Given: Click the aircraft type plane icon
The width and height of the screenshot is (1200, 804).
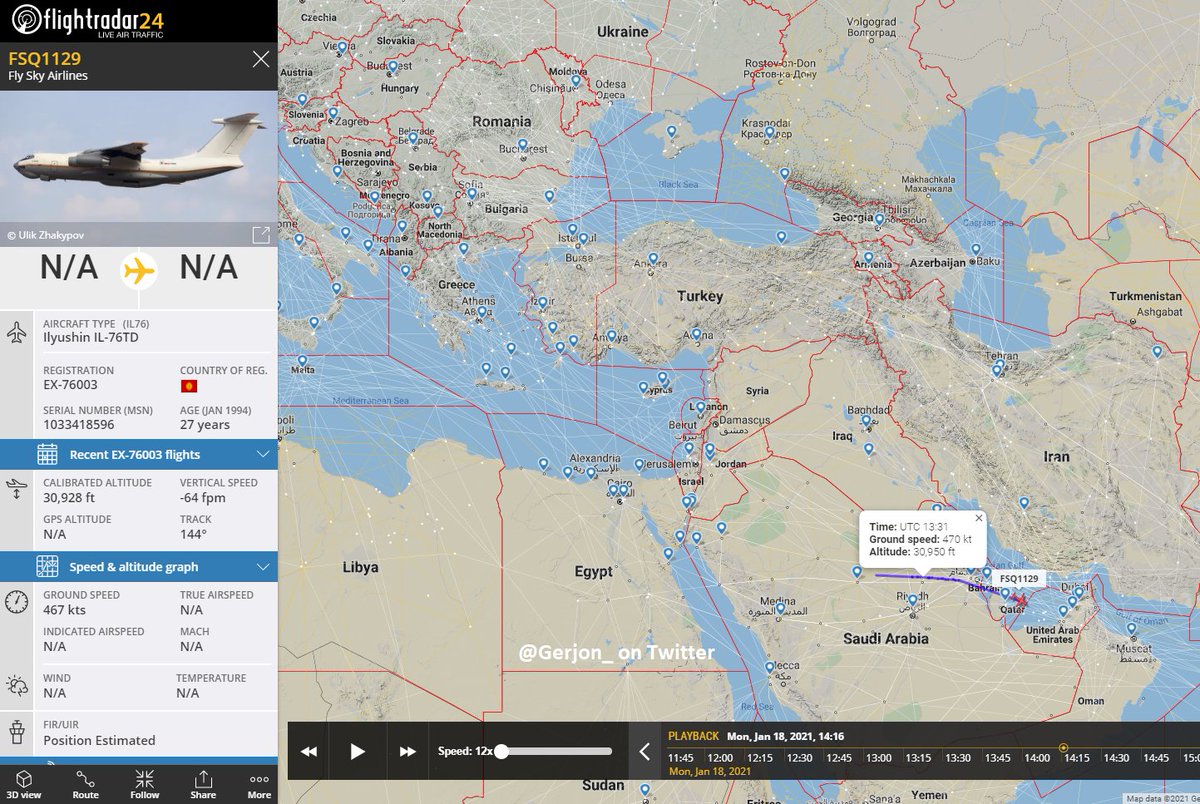Looking at the screenshot, I should coord(17,333).
